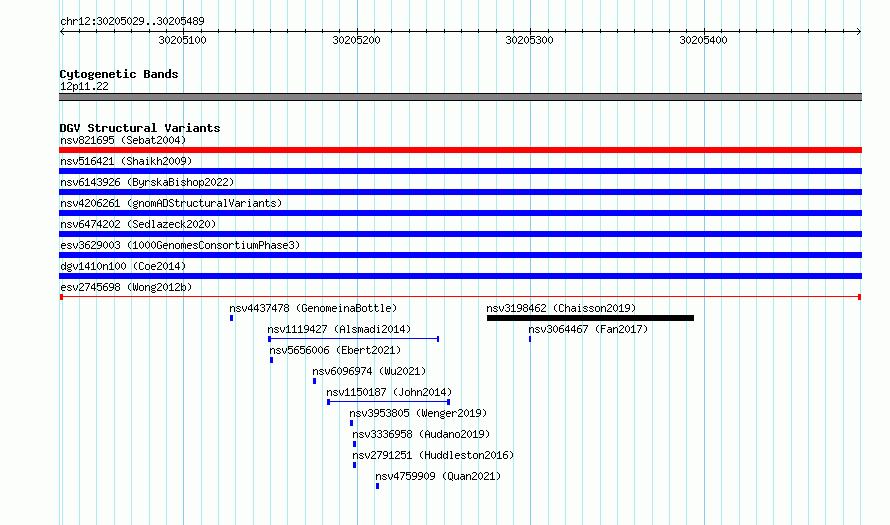Click the esv2745698 (Wong2012b) thin red line
Viewport: 890px width, 525px height.
click(460, 297)
